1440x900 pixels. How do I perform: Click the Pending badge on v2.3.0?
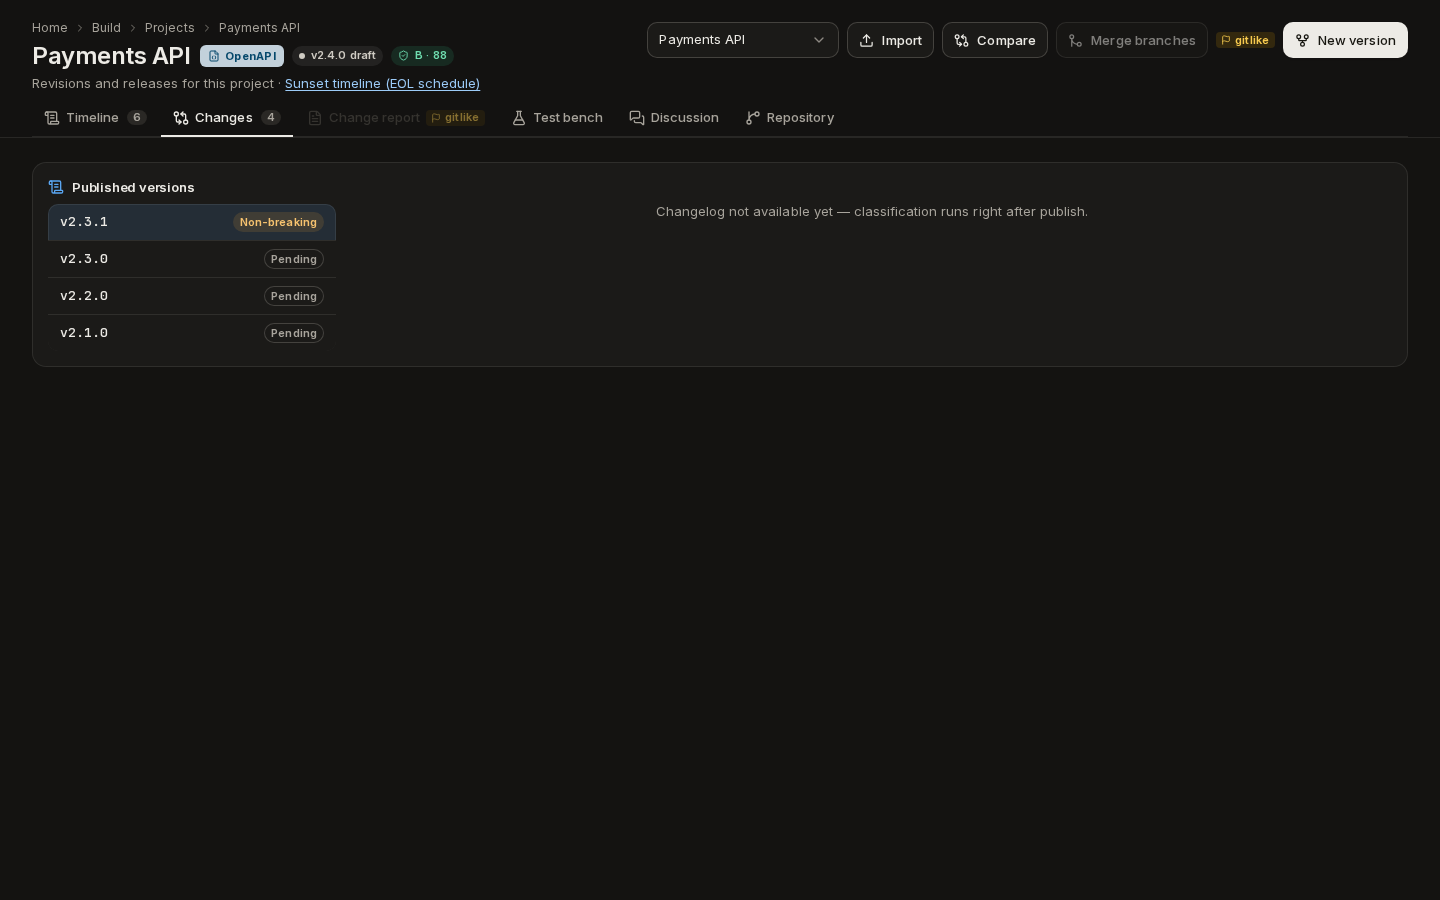[x=294, y=259]
